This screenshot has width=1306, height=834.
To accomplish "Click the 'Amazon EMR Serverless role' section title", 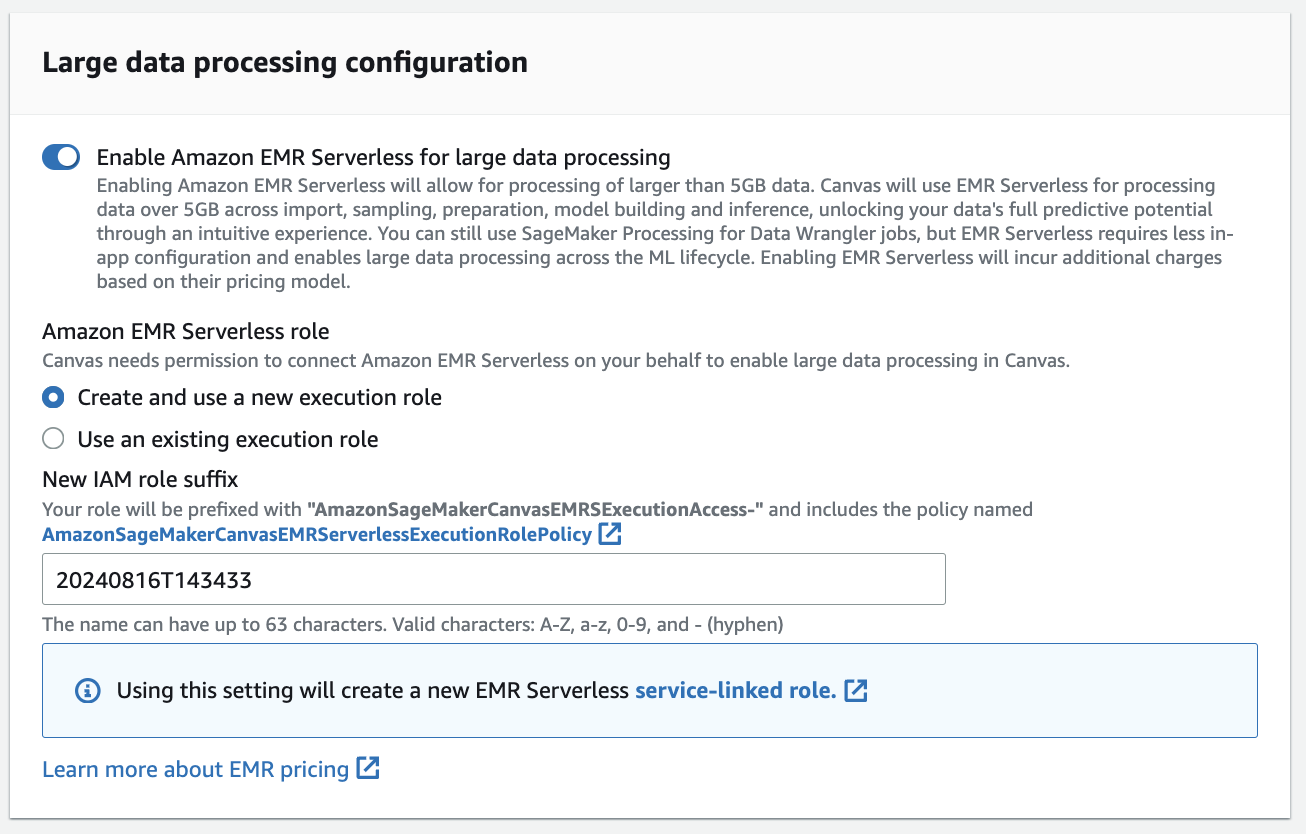I will (185, 331).
